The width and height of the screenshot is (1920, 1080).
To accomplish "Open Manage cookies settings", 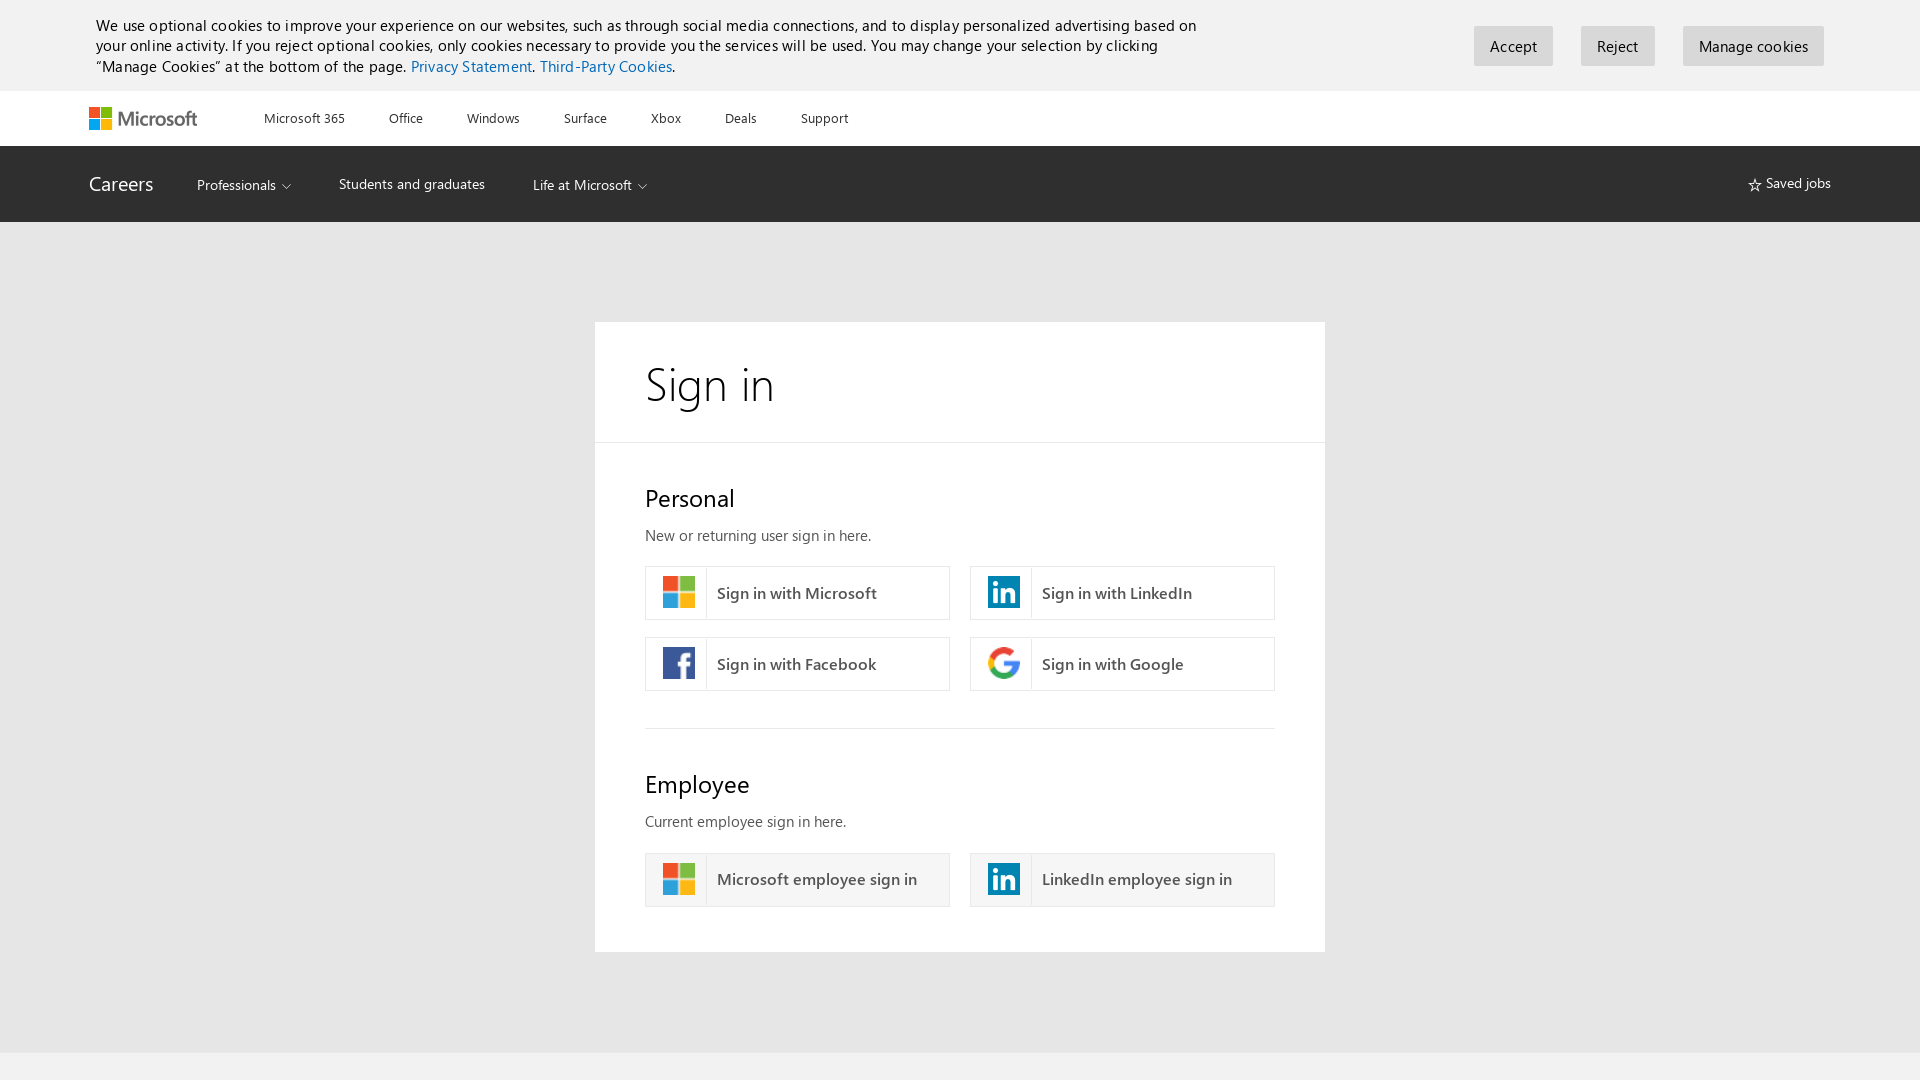I will pyautogui.click(x=1753, y=46).
